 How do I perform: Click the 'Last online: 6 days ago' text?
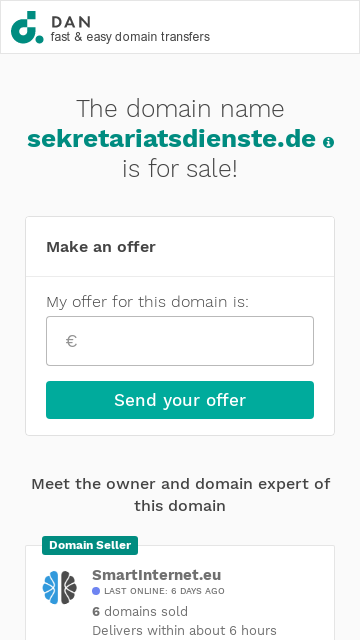coord(164,591)
